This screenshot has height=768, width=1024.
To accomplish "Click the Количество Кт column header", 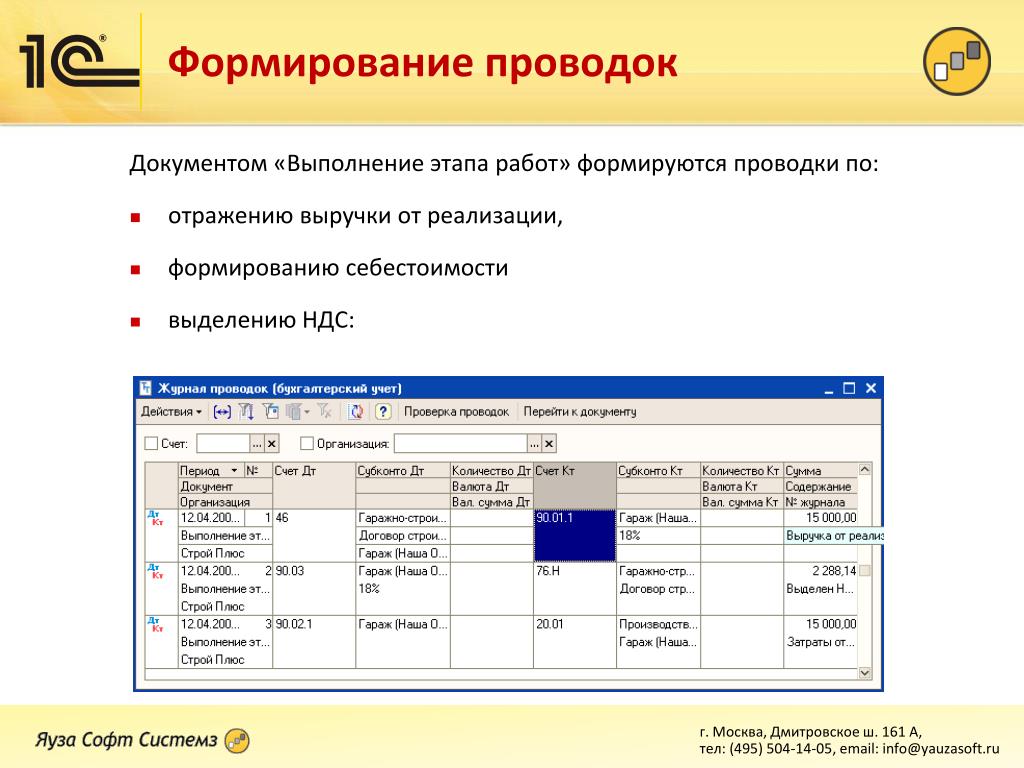I will tap(742, 471).
